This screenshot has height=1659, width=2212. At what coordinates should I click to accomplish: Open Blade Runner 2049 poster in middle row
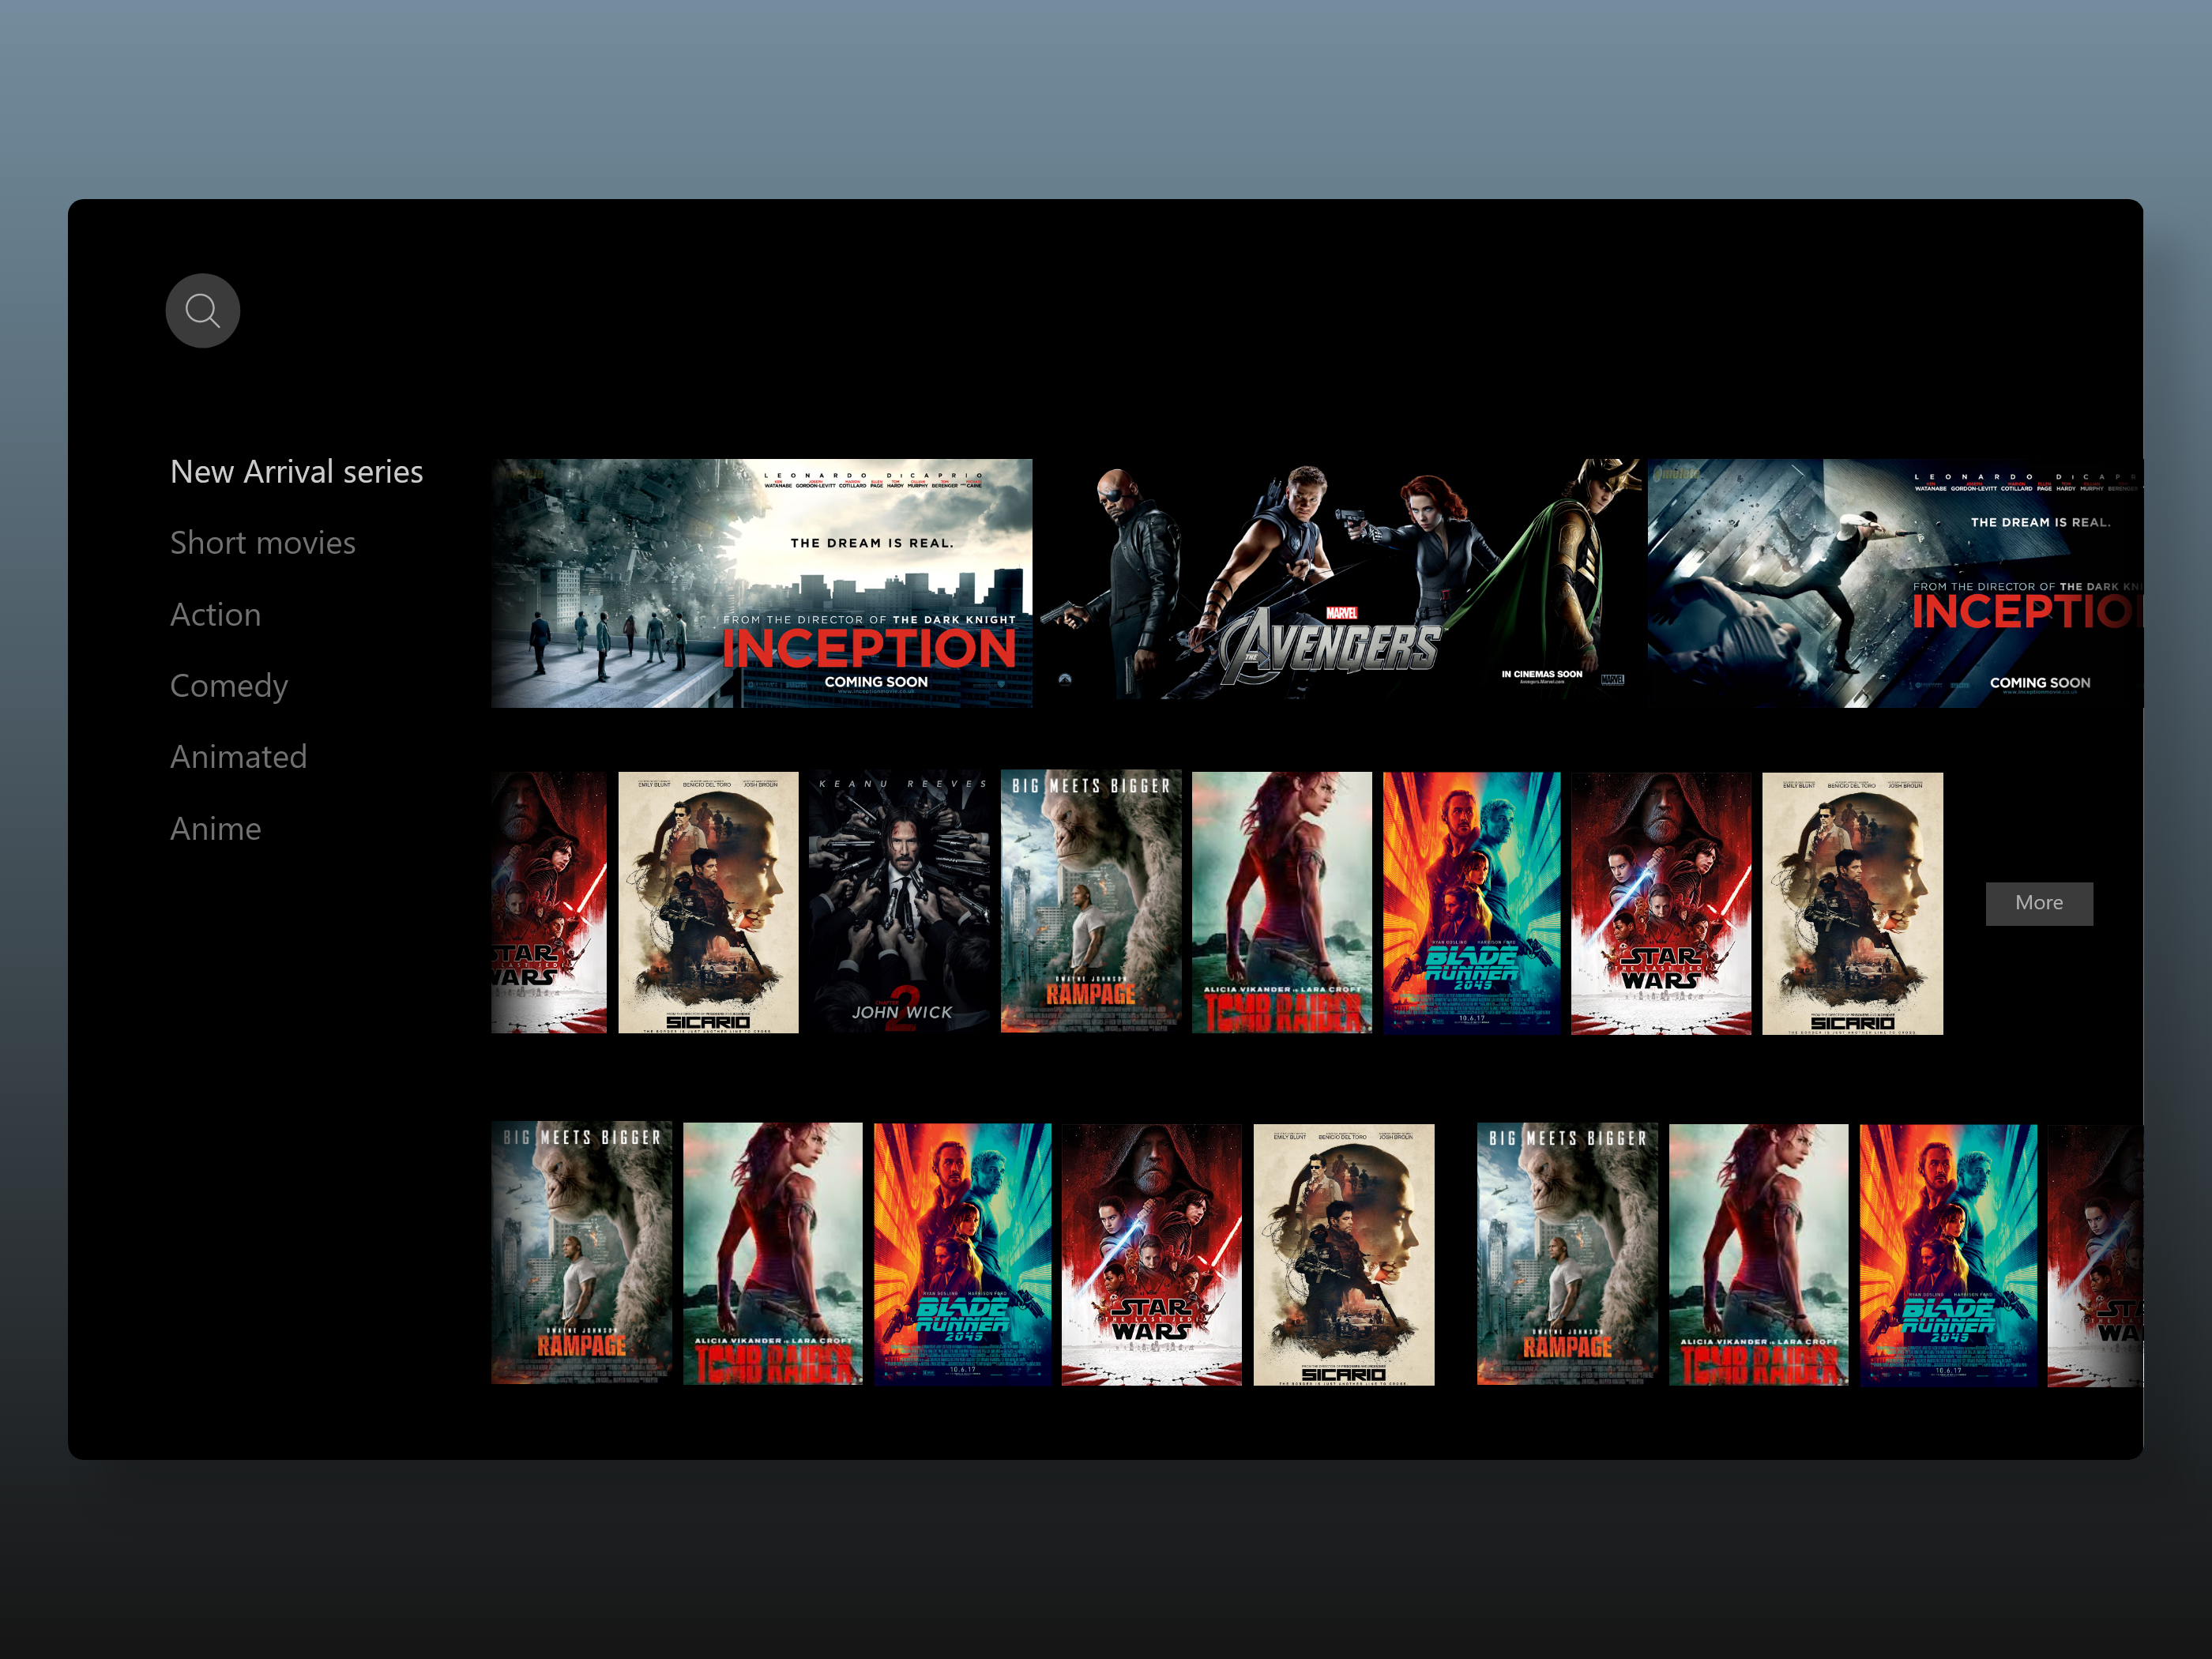click(1471, 902)
